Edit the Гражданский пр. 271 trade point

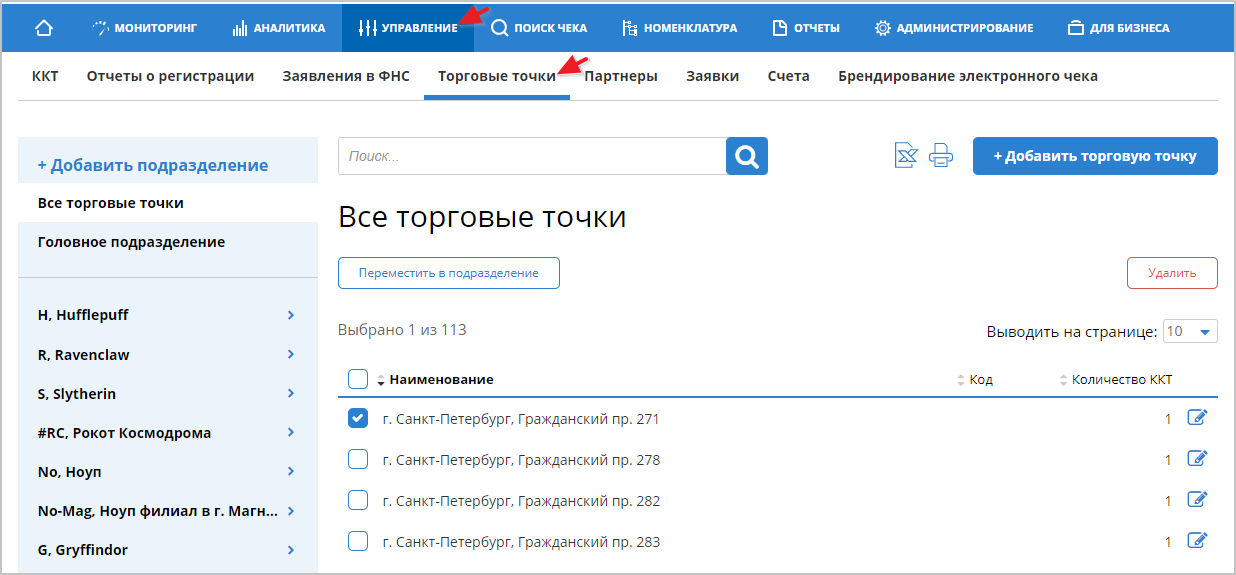point(1197,418)
